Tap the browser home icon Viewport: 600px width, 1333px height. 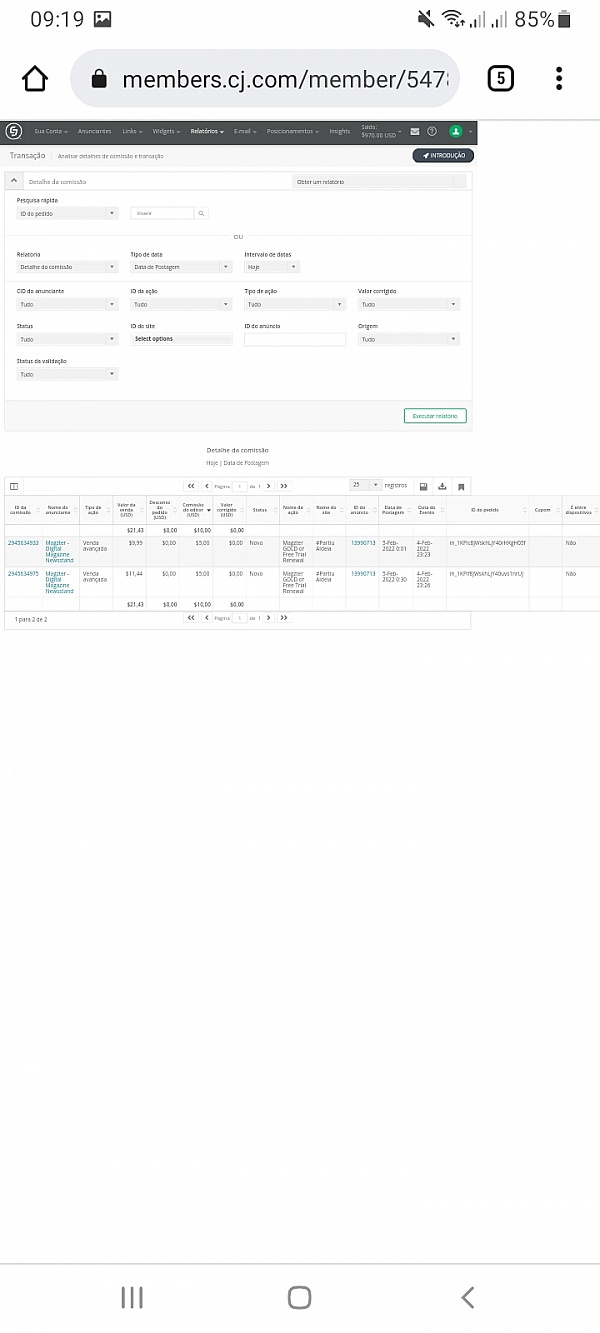coord(35,79)
